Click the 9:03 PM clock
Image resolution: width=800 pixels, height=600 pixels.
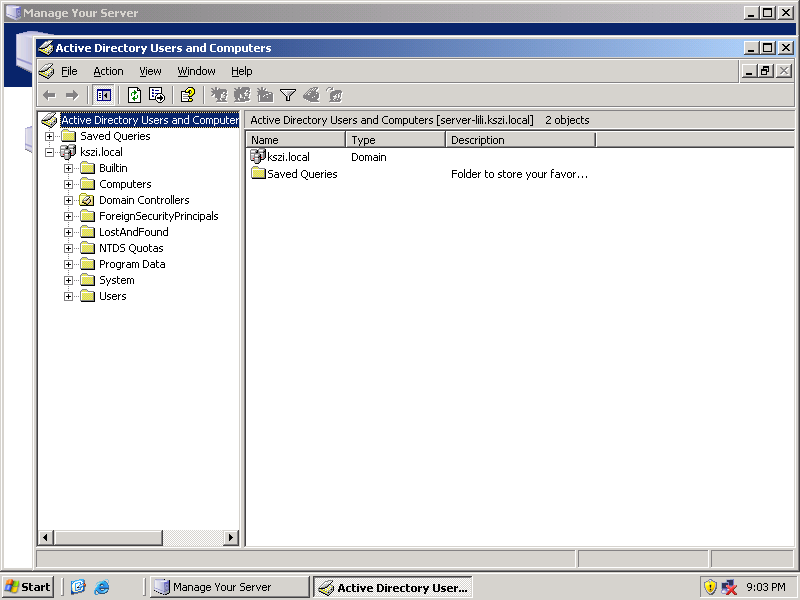coord(765,587)
